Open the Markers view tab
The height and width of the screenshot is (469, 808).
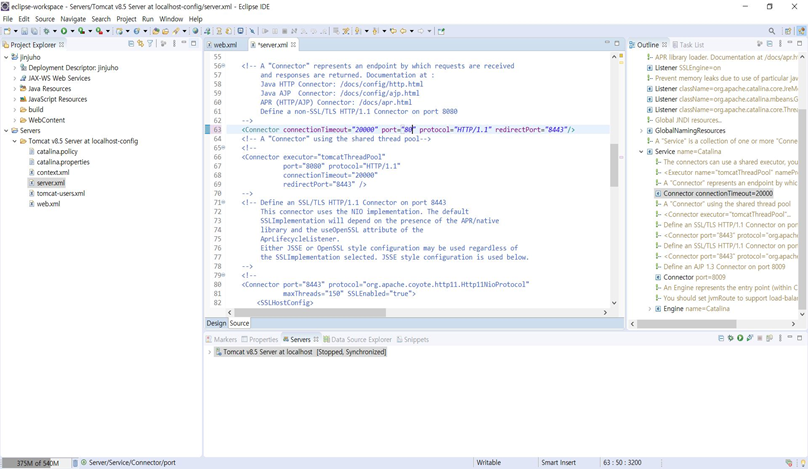coord(221,339)
